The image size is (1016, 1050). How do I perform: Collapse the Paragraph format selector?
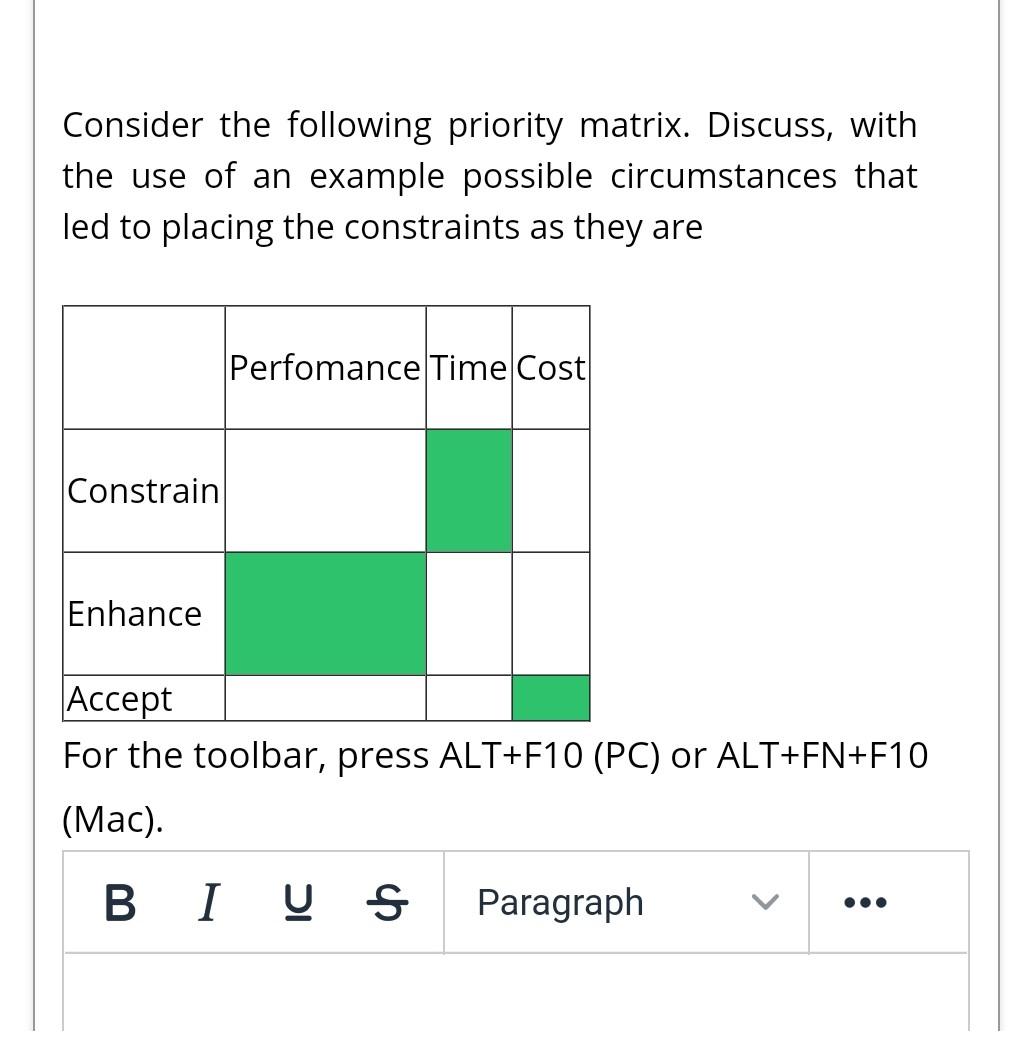tap(764, 902)
